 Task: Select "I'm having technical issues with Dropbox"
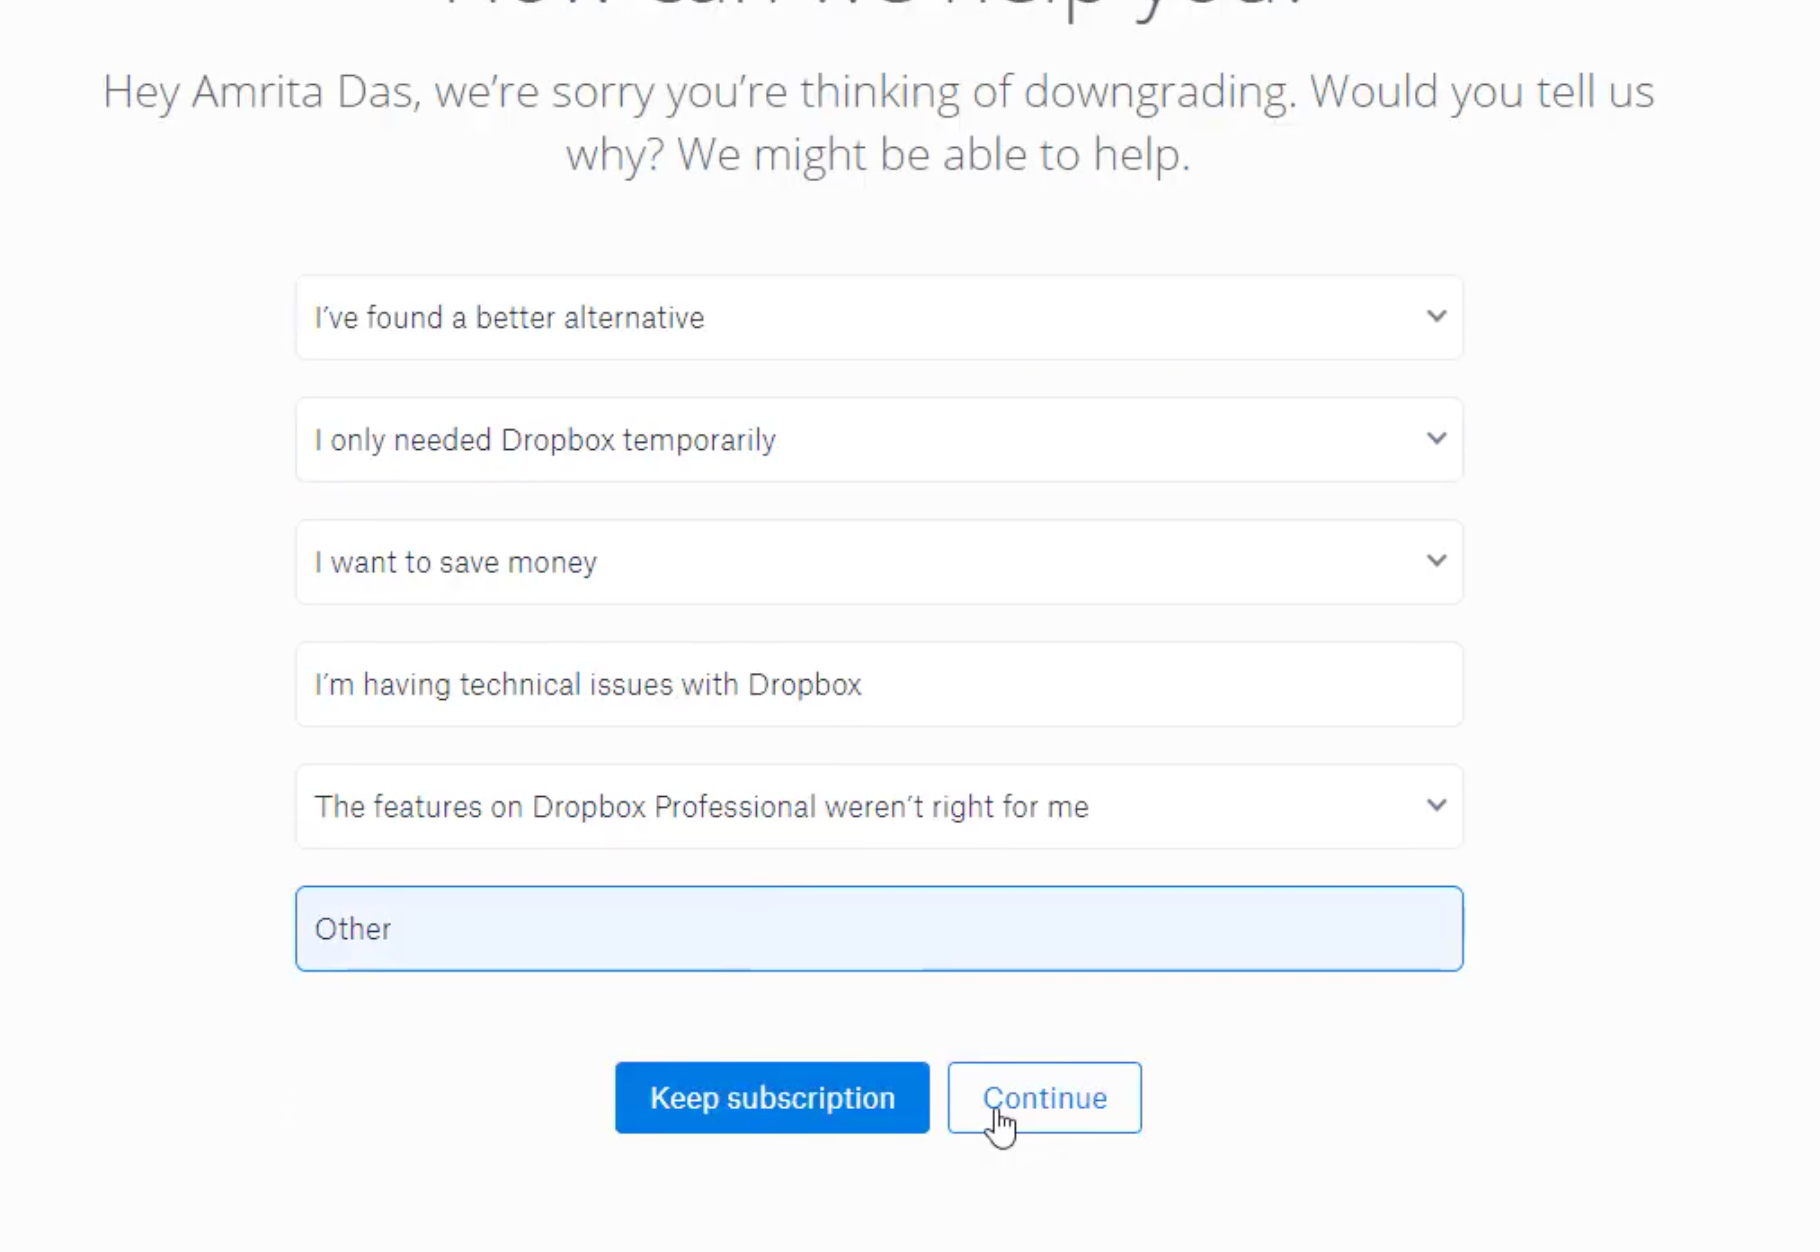tap(879, 685)
